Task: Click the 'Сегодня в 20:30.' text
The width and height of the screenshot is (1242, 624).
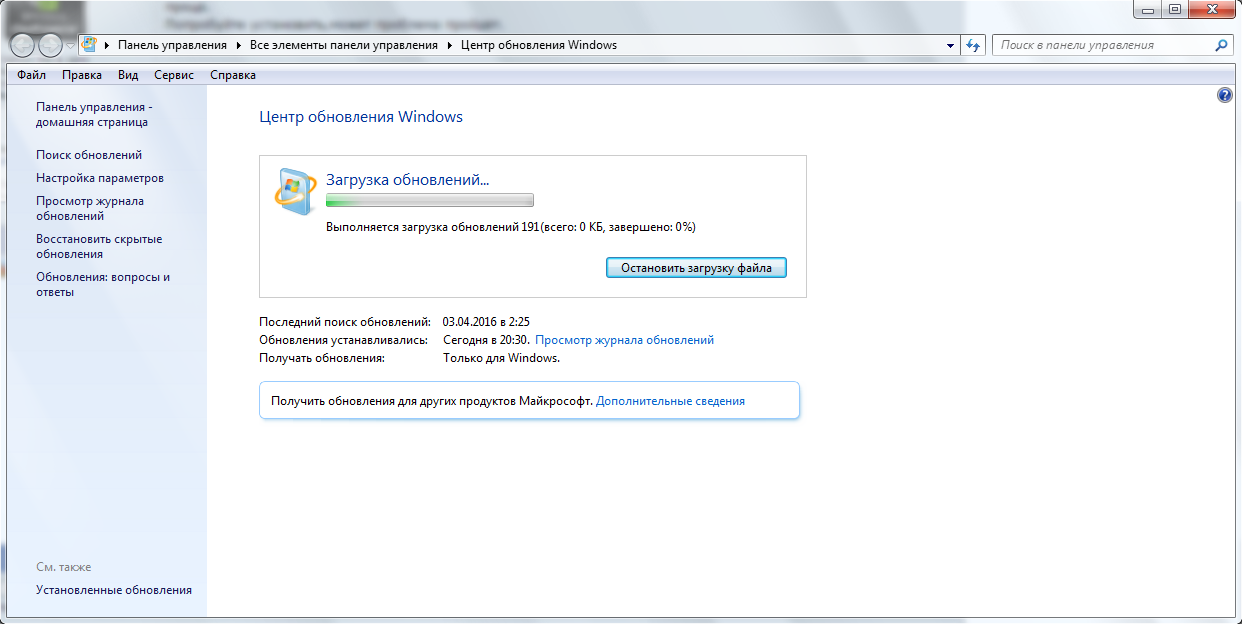Action: [487, 340]
